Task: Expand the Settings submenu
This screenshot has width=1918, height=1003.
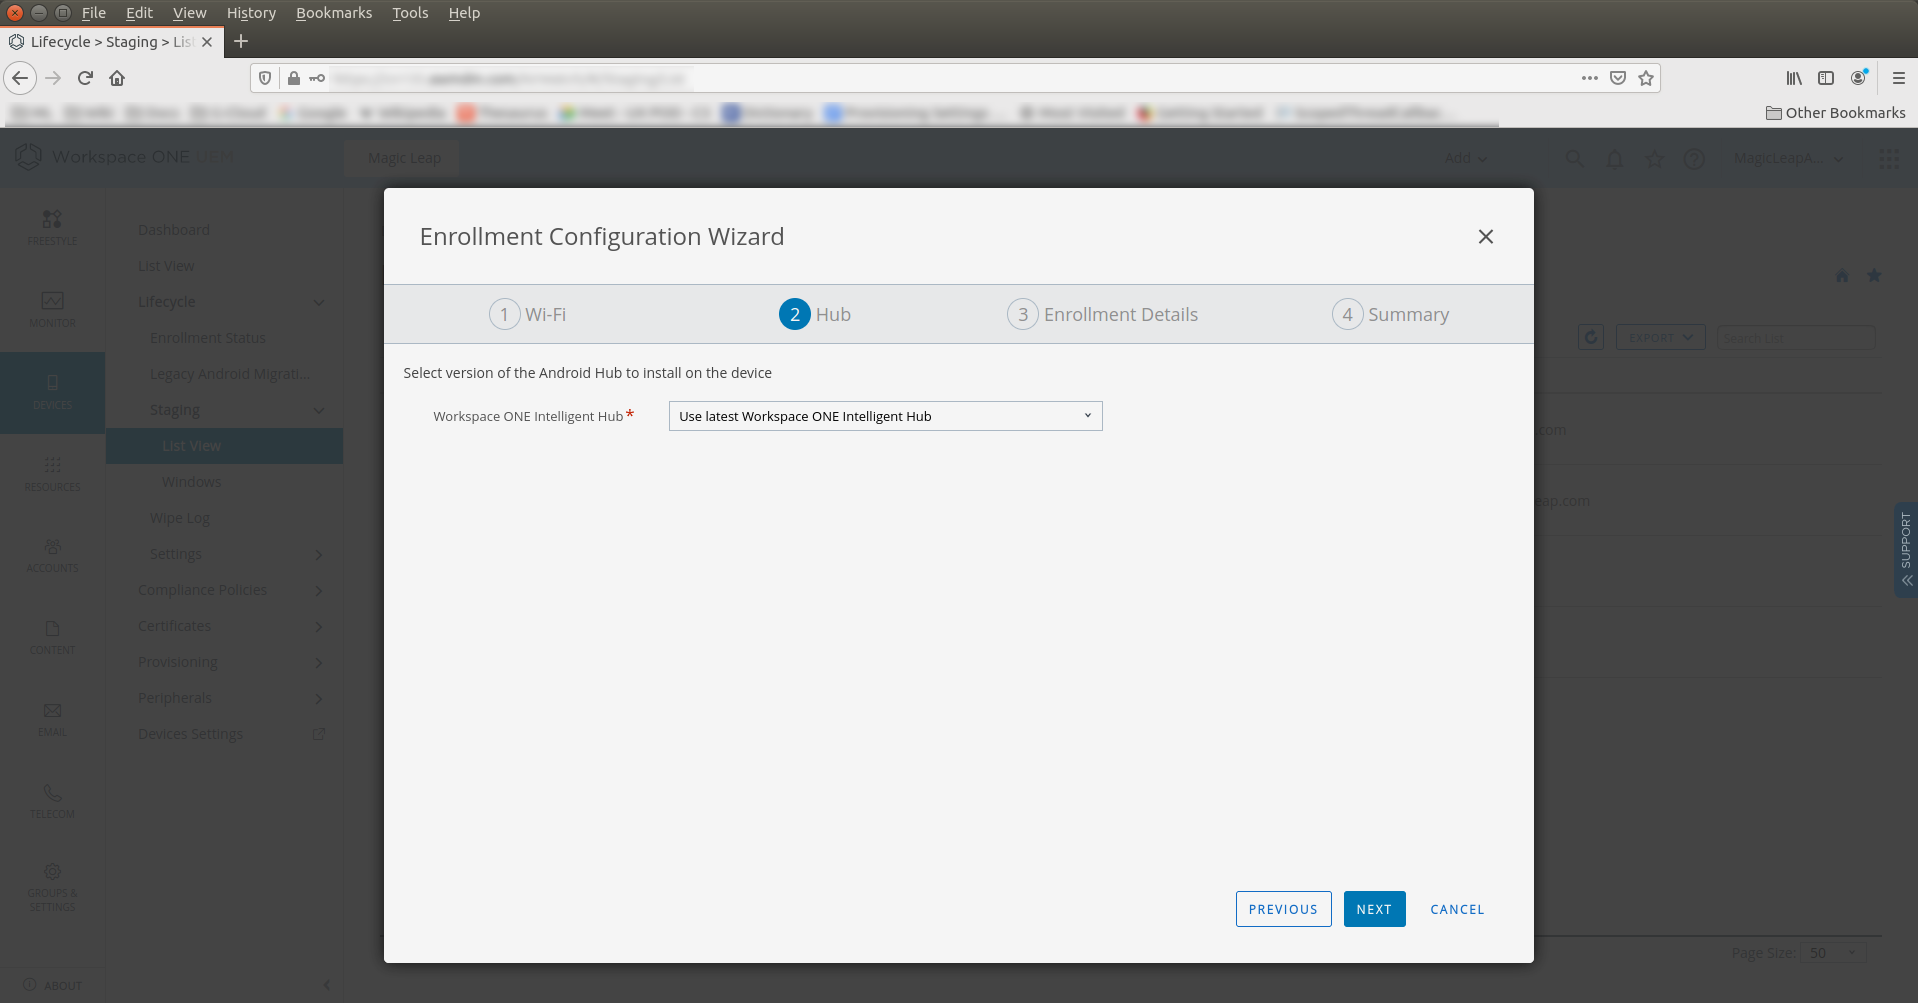Action: click(x=319, y=554)
